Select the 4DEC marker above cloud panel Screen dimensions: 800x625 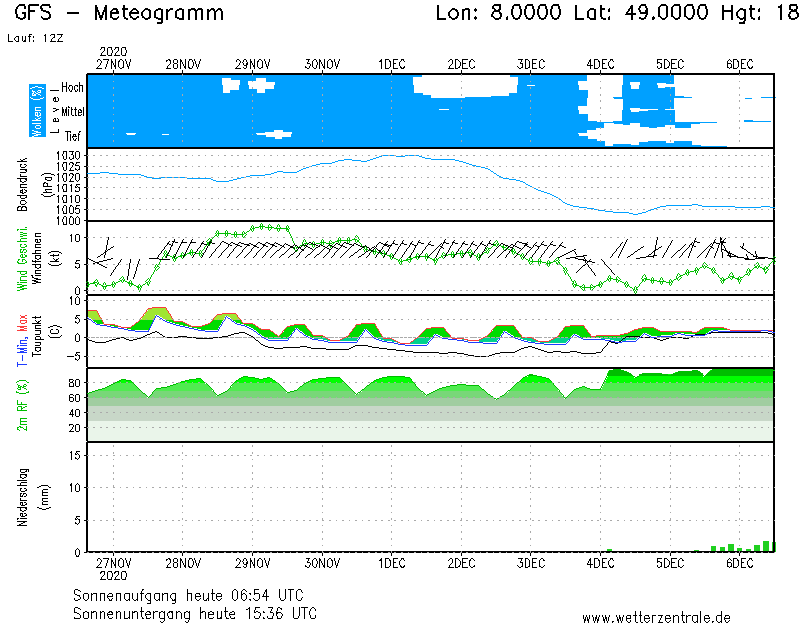pyautogui.click(x=600, y=64)
